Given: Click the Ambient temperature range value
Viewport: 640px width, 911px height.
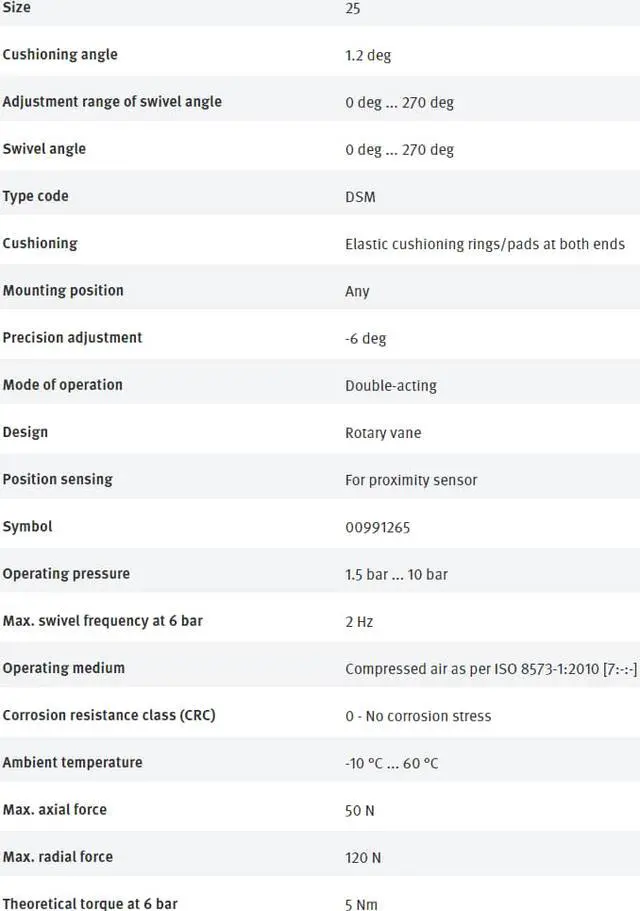Looking at the screenshot, I should point(391,763).
